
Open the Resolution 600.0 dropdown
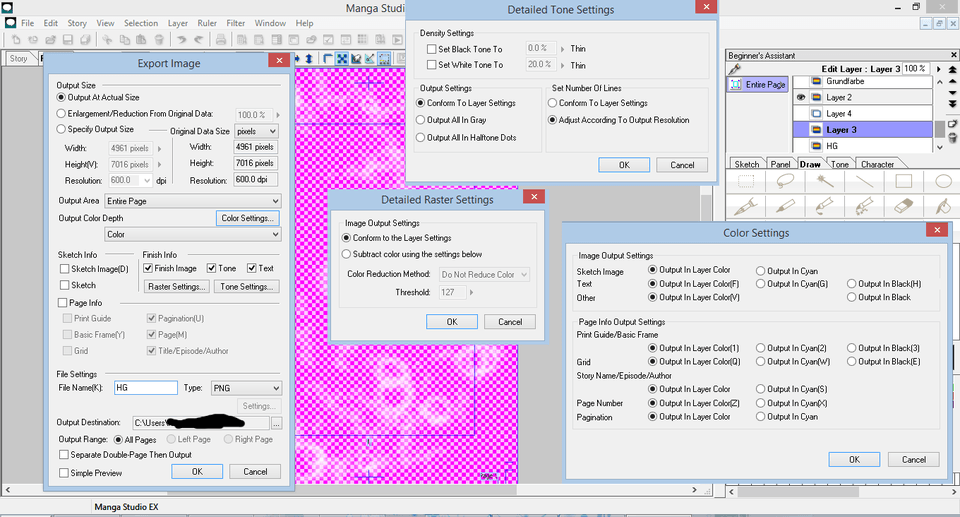point(146,181)
